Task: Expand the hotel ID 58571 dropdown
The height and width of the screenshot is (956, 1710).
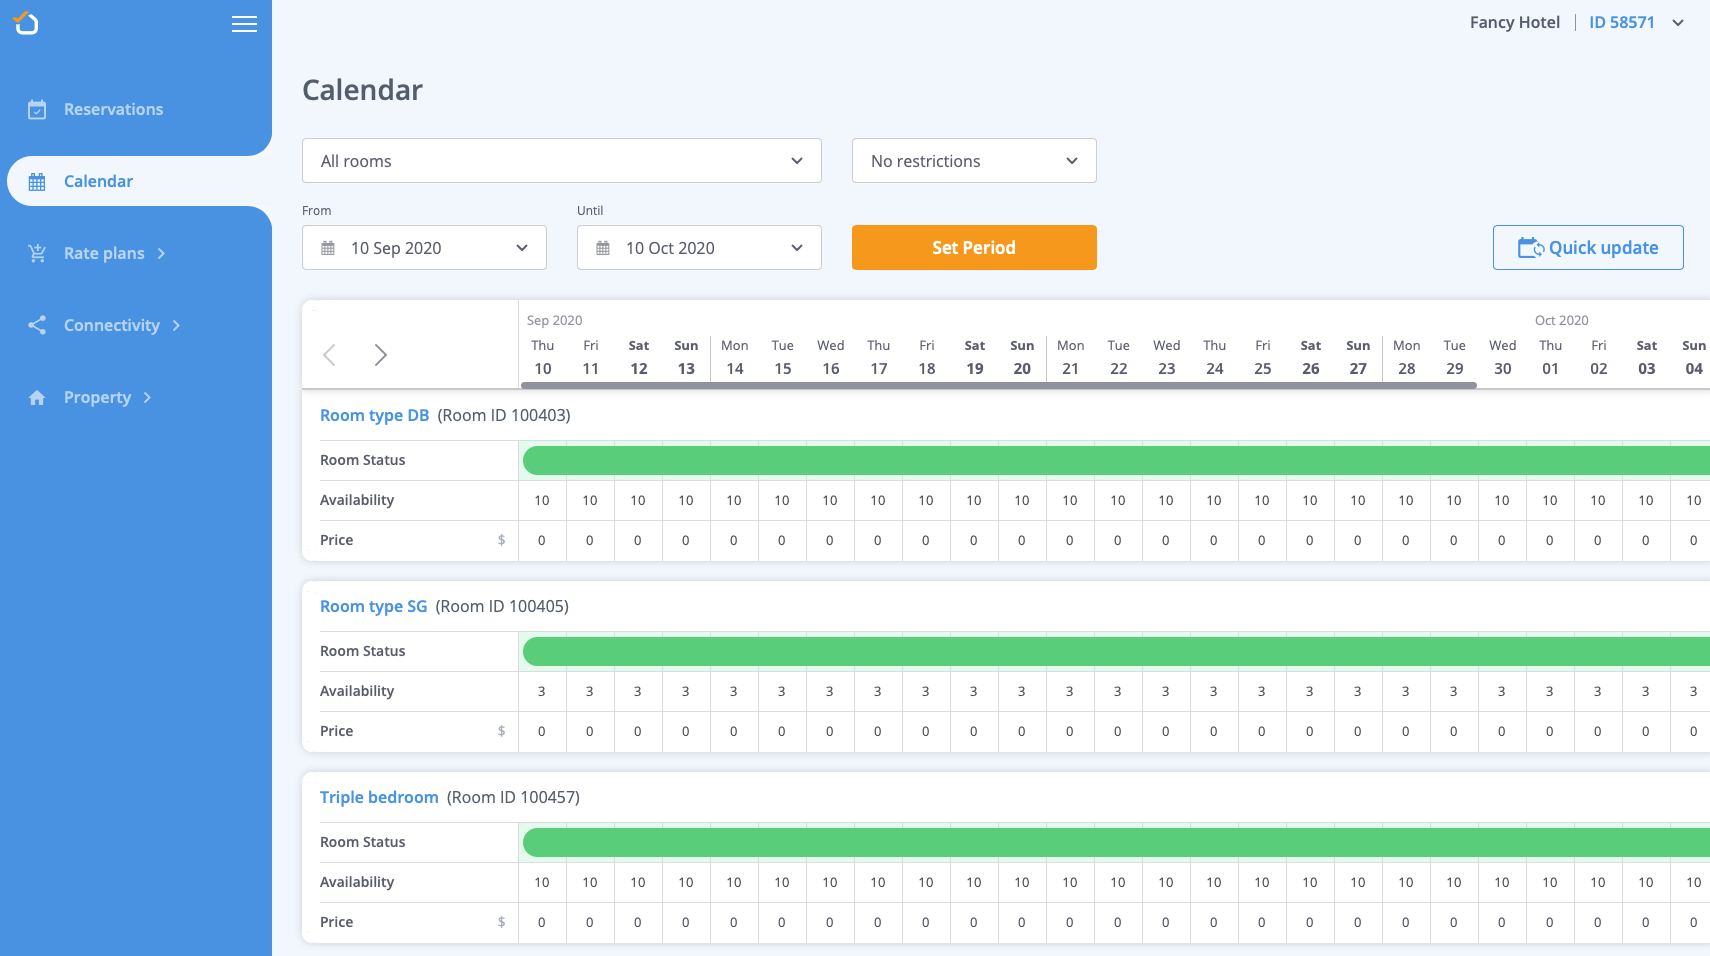Action: click(1679, 21)
